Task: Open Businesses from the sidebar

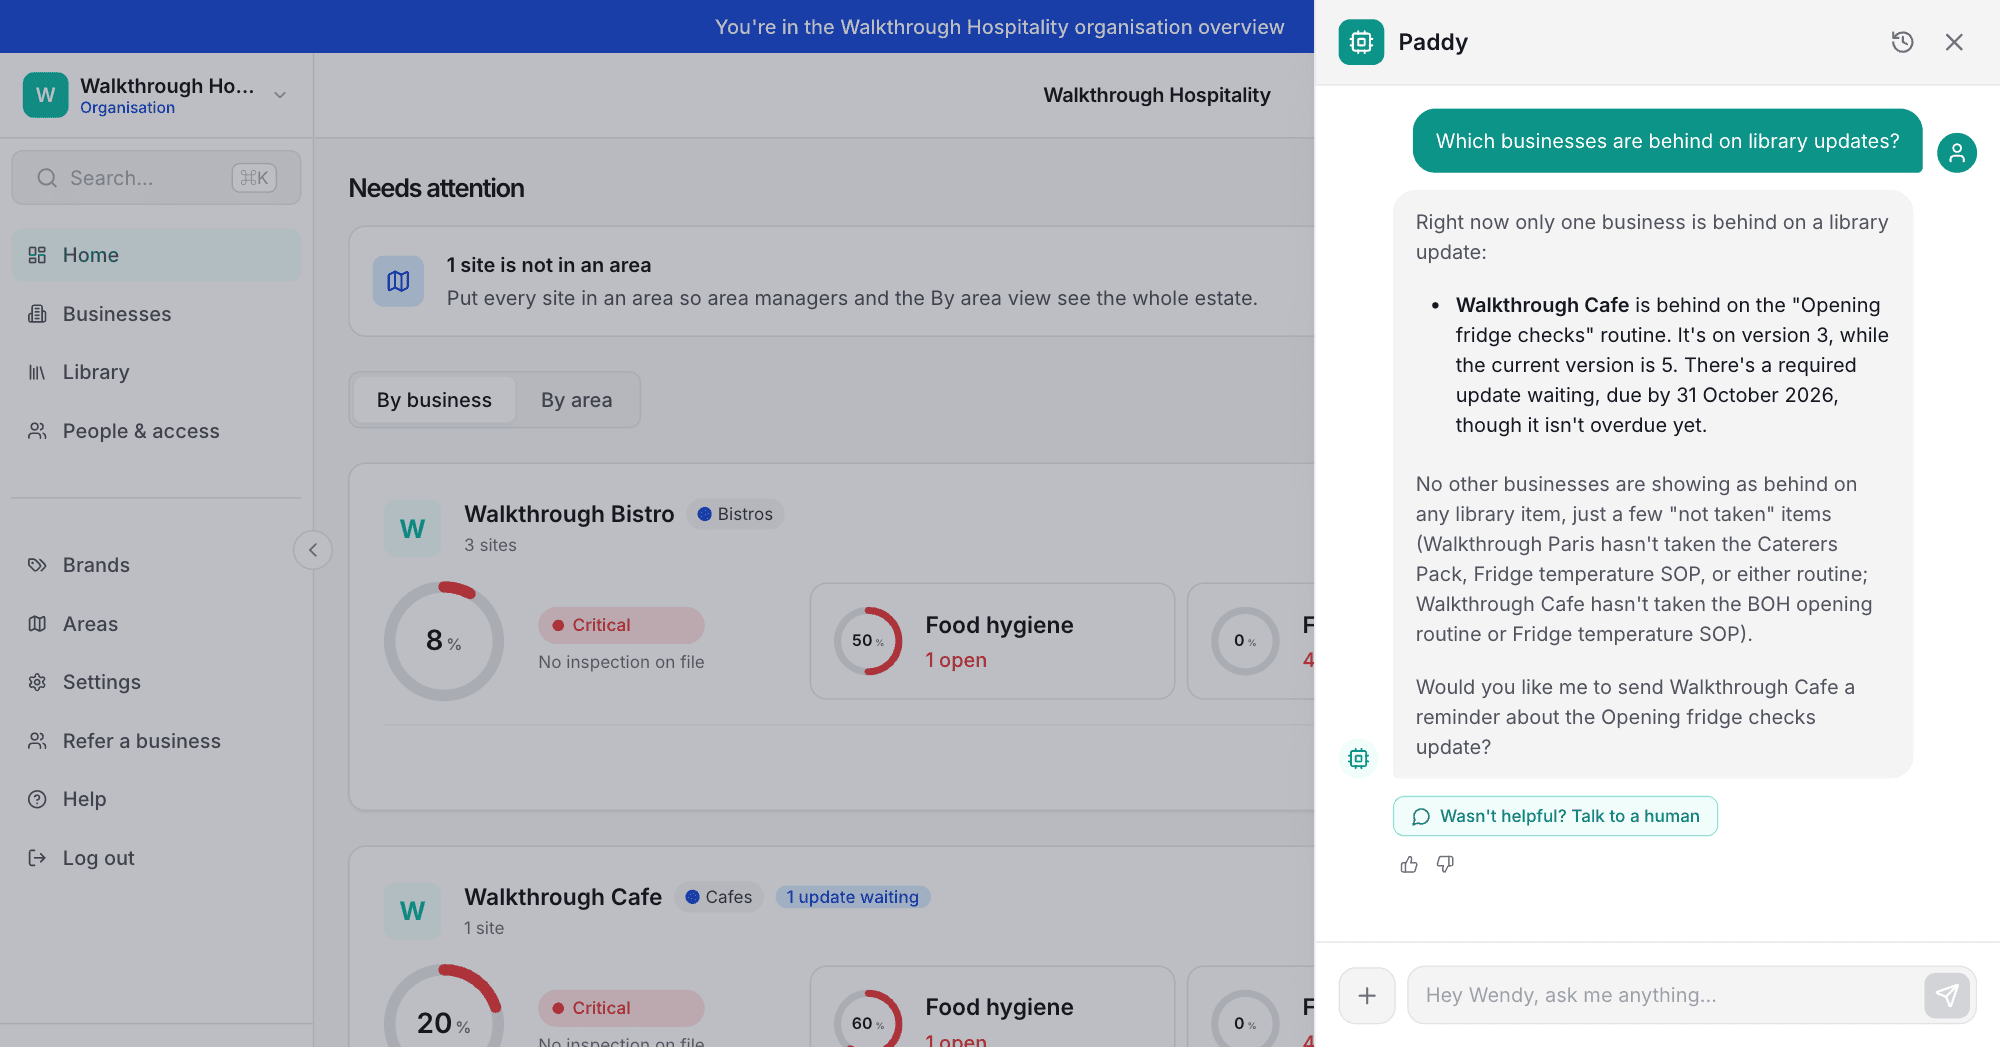Action: coord(156,314)
